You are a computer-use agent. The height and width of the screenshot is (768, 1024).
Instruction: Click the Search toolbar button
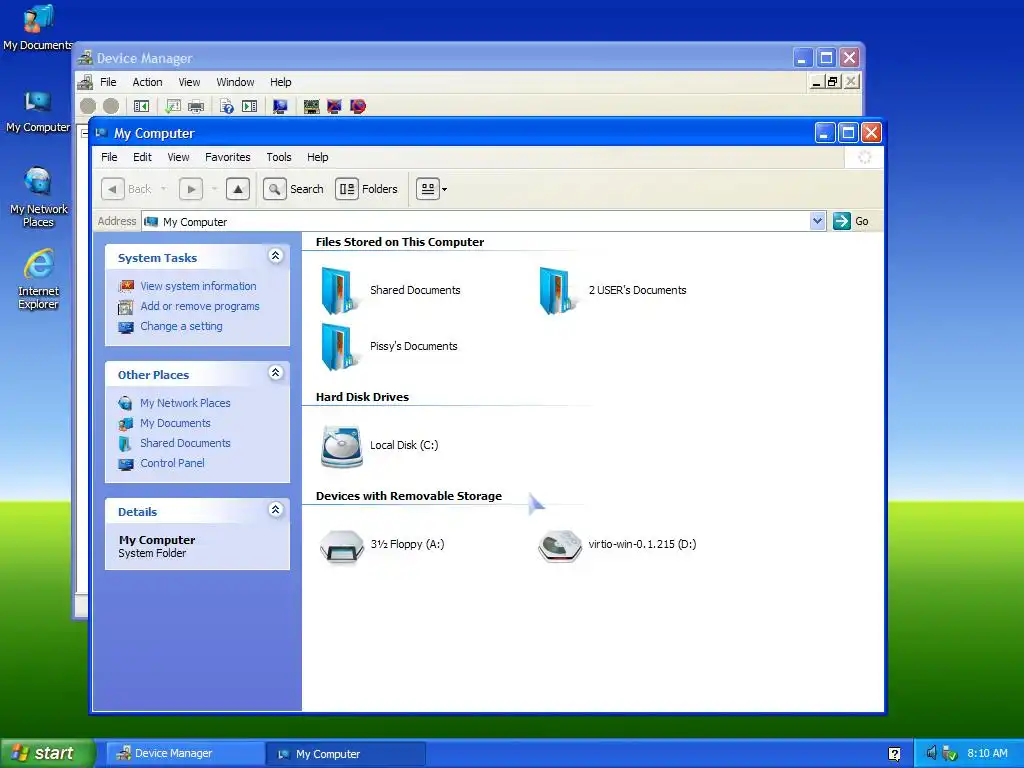[x=293, y=189]
